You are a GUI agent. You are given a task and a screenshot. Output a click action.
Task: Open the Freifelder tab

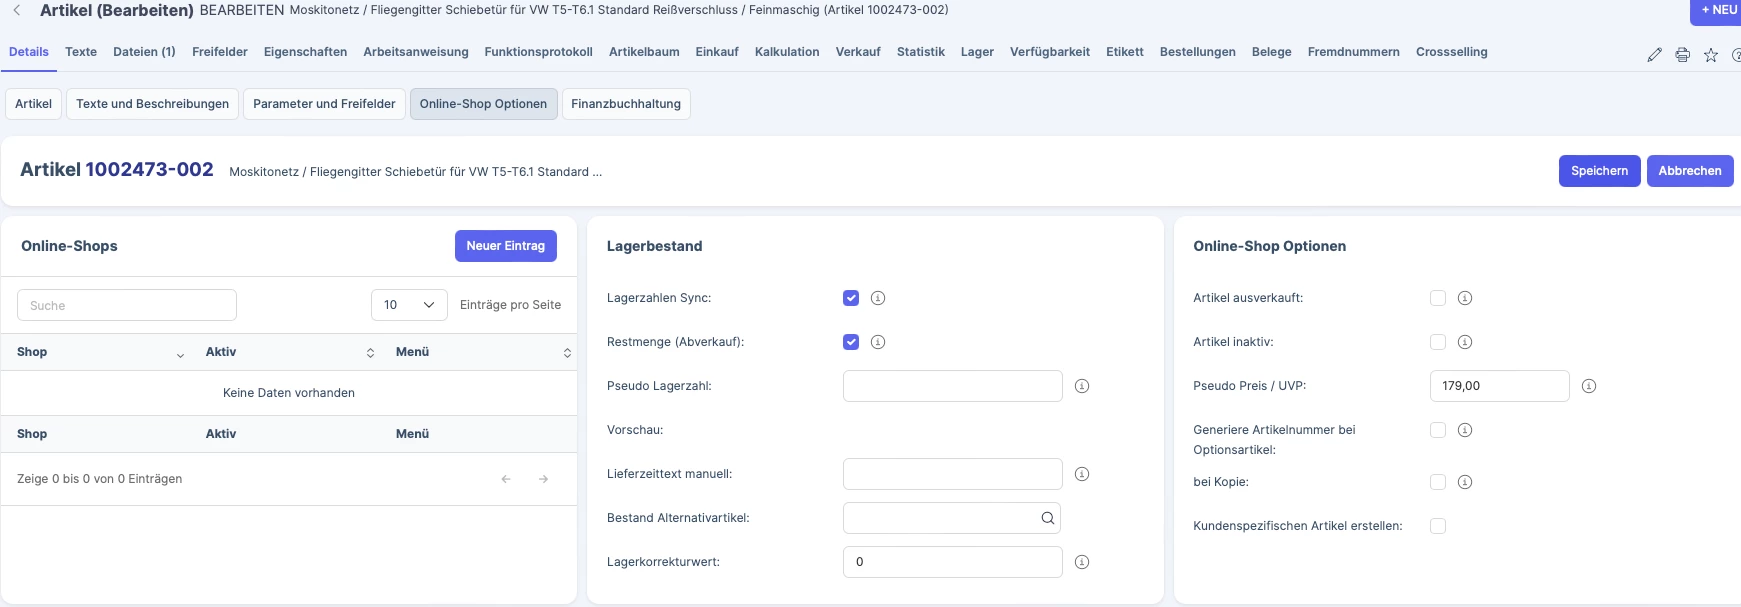pyautogui.click(x=220, y=52)
